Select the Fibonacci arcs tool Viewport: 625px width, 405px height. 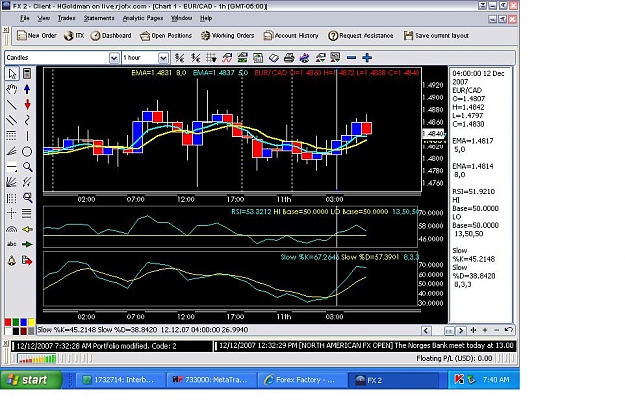point(12,229)
